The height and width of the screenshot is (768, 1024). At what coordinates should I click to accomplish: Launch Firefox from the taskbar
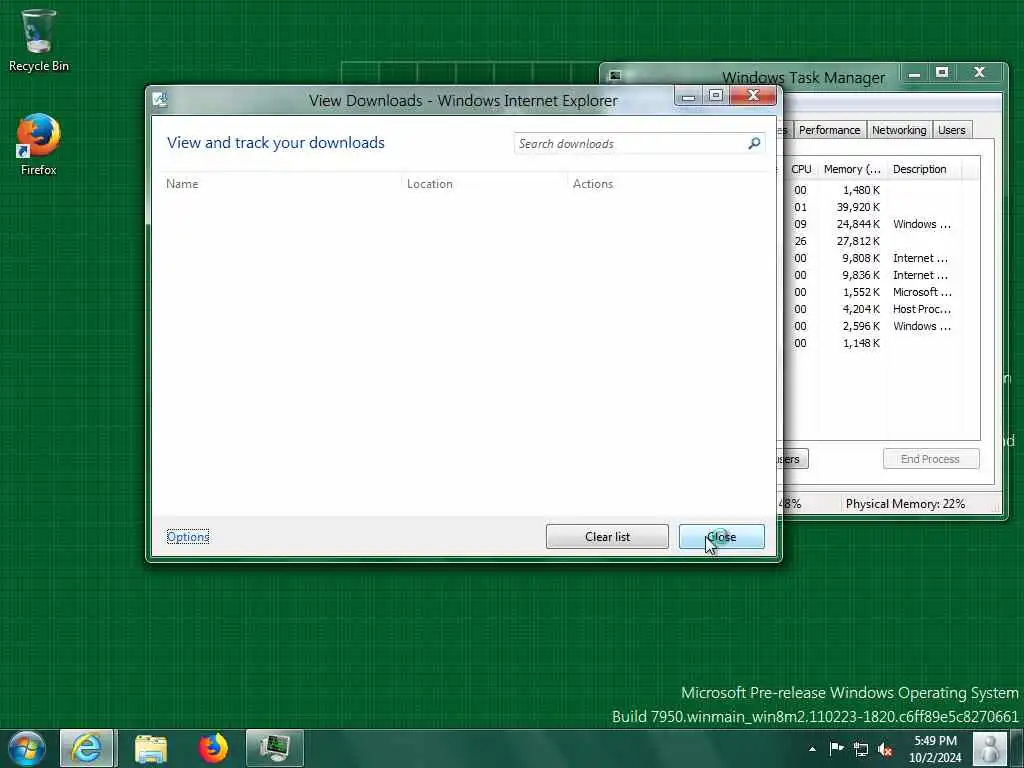(x=213, y=748)
